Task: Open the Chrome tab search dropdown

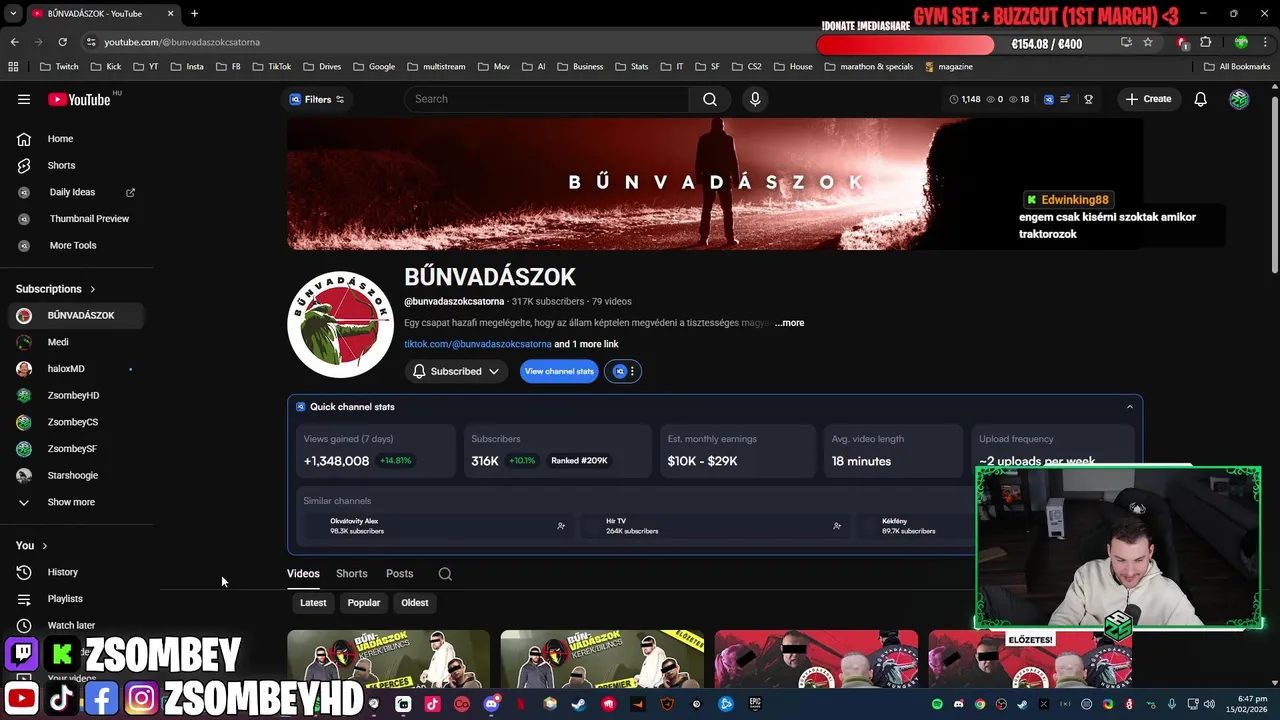Action: coord(13,14)
